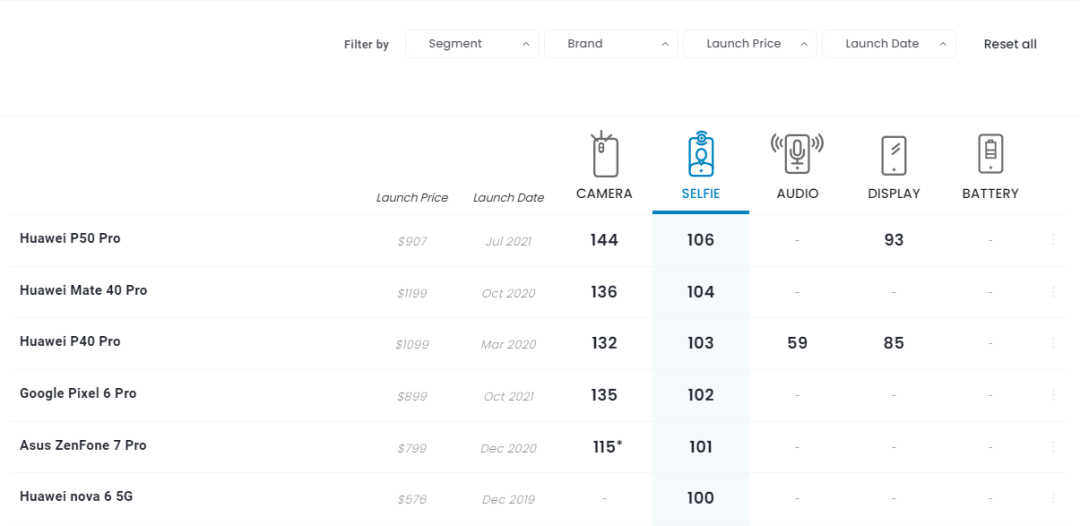Viewport: 1080px width, 526px height.
Task: Click display score 93
Action: (x=894, y=240)
